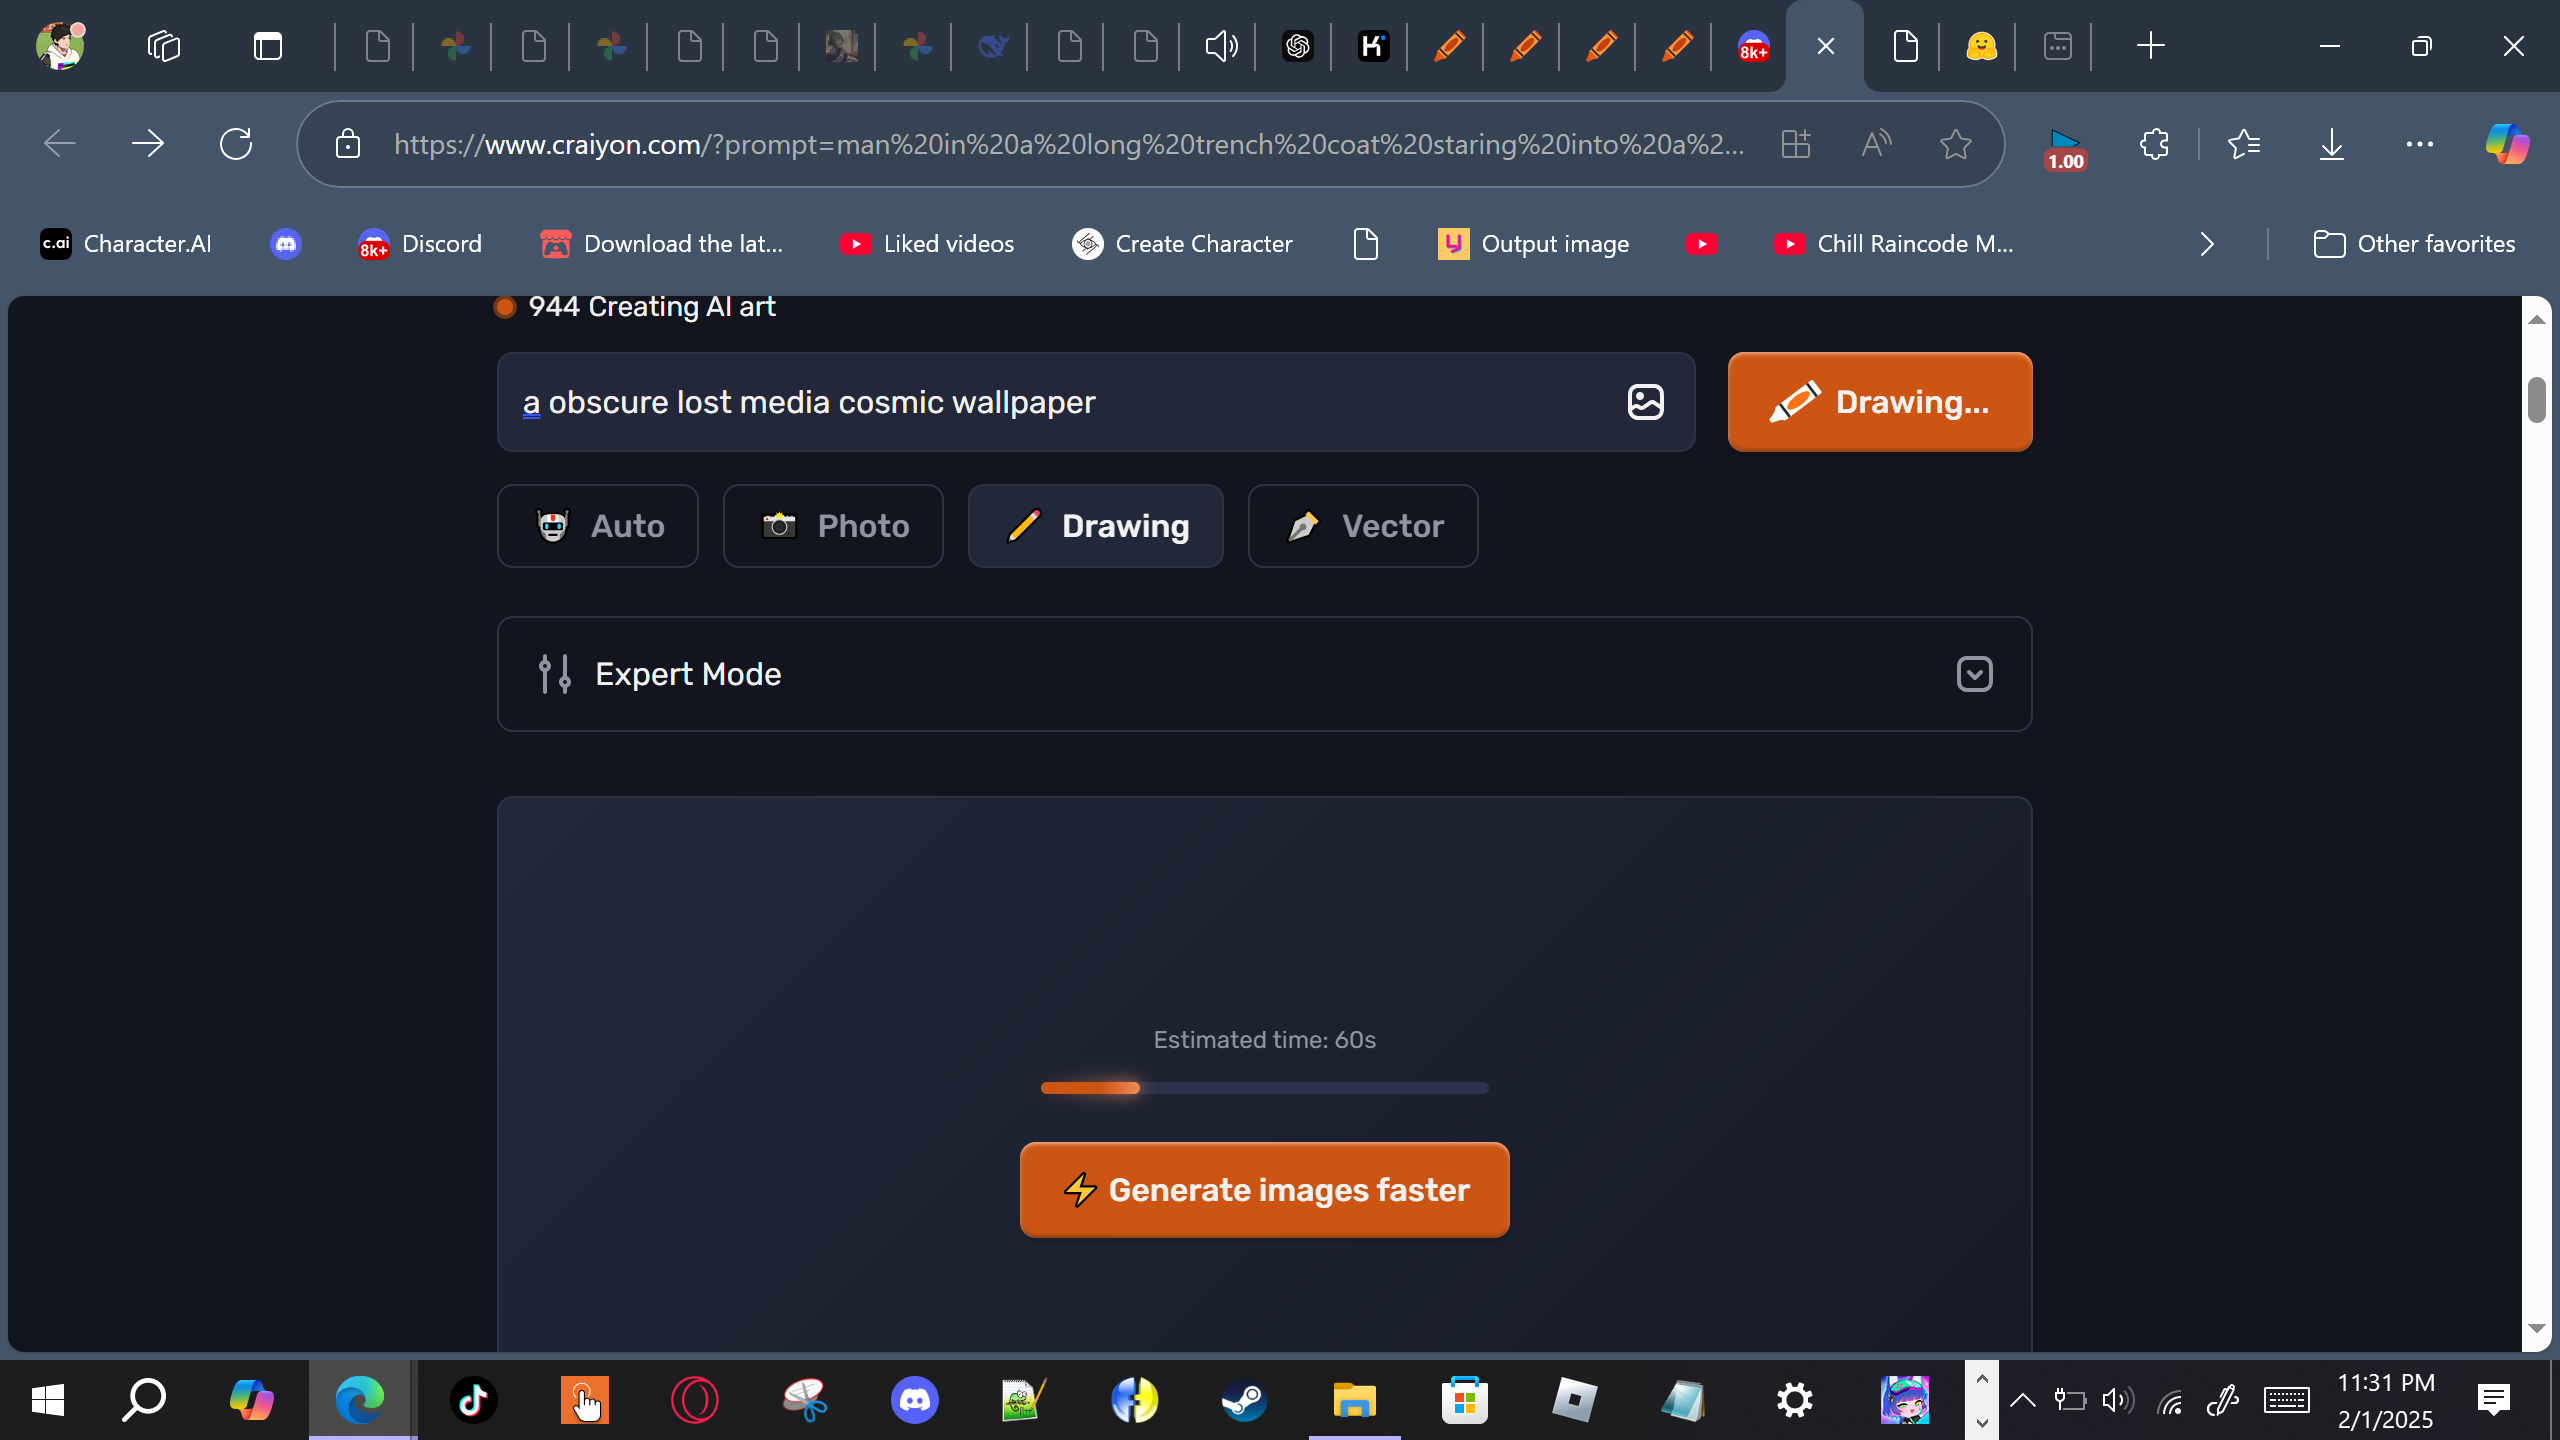The height and width of the screenshot is (1440, 2560).
Task: Click the Read aloud icon in address bar
Action: pos(1876,144)
